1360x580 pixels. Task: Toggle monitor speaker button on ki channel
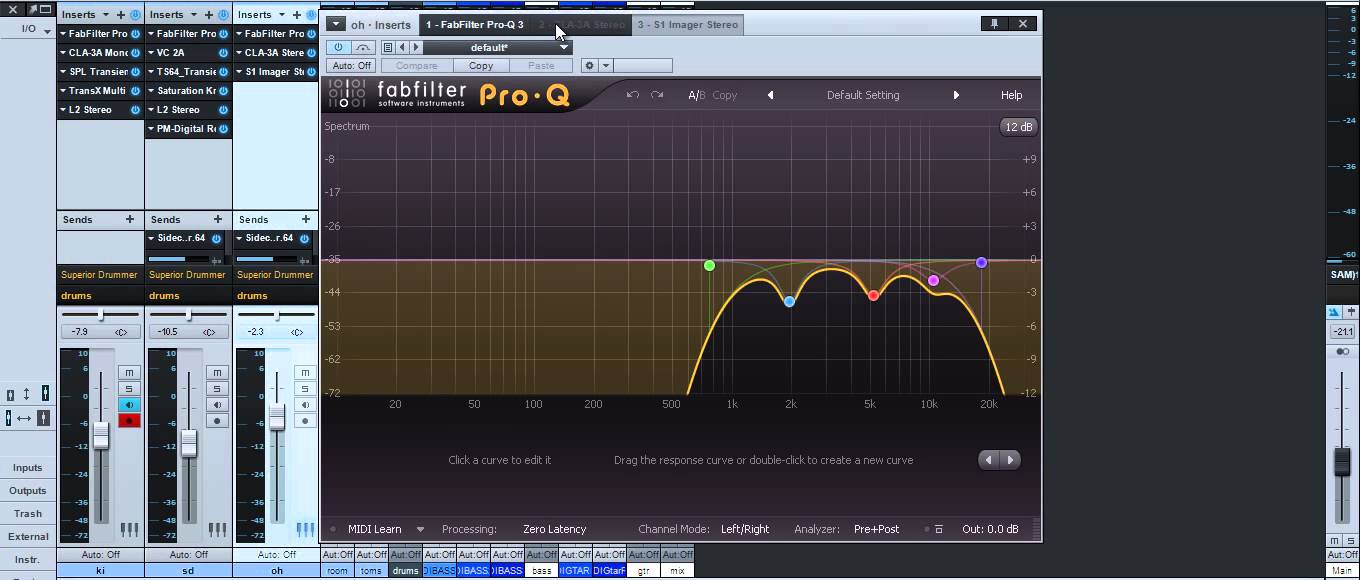[129, 405]
